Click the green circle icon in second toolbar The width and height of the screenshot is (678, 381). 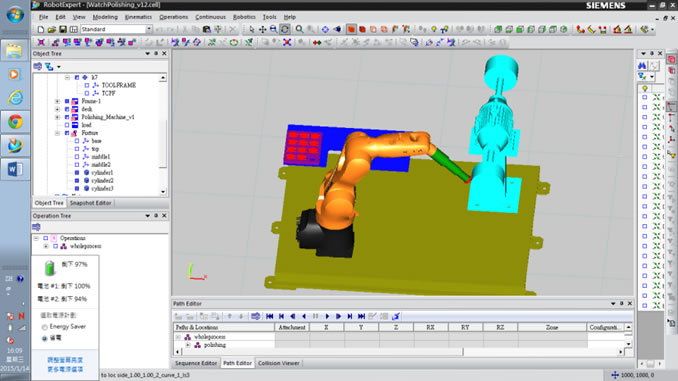234,42
